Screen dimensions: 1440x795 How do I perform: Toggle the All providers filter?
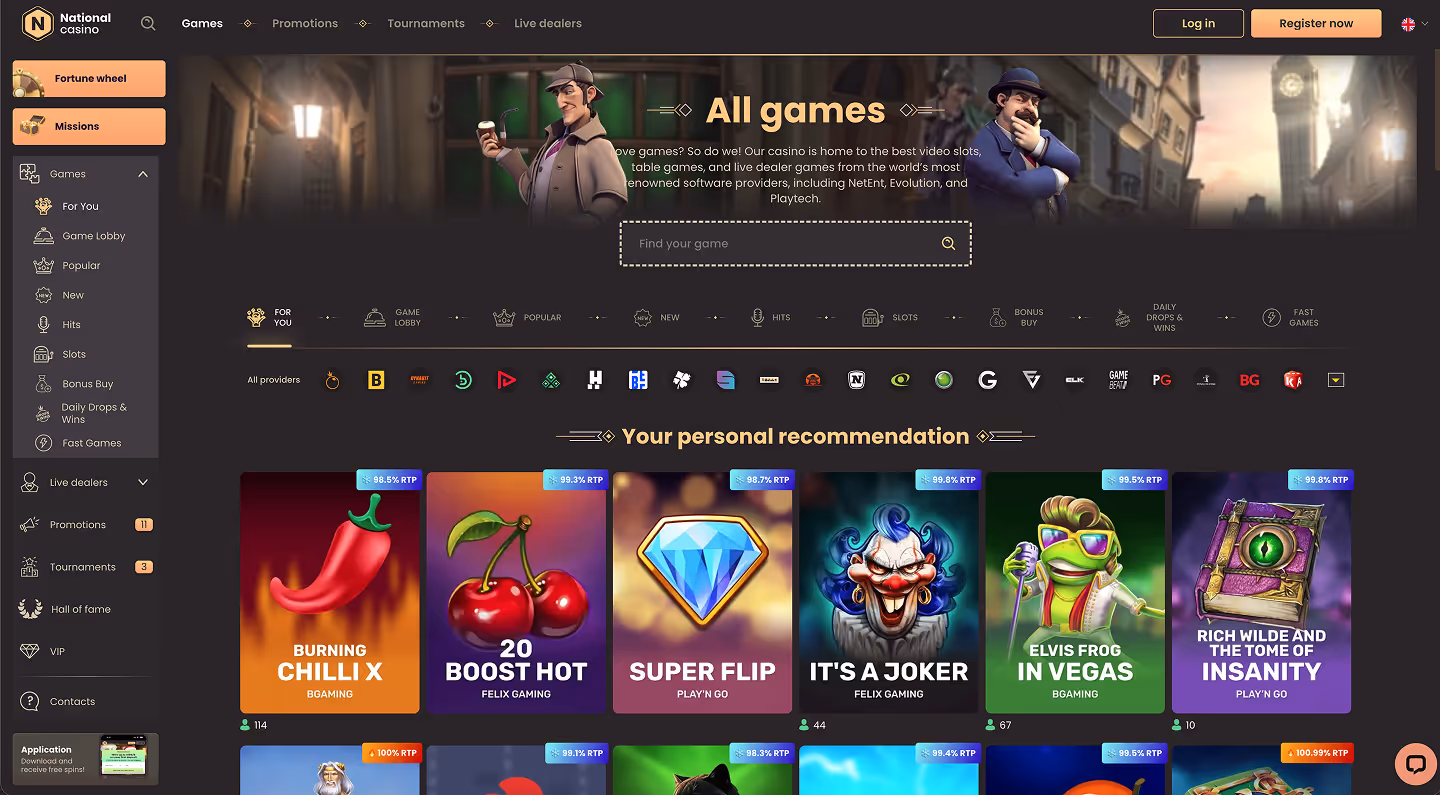click(x=272, y=380)
